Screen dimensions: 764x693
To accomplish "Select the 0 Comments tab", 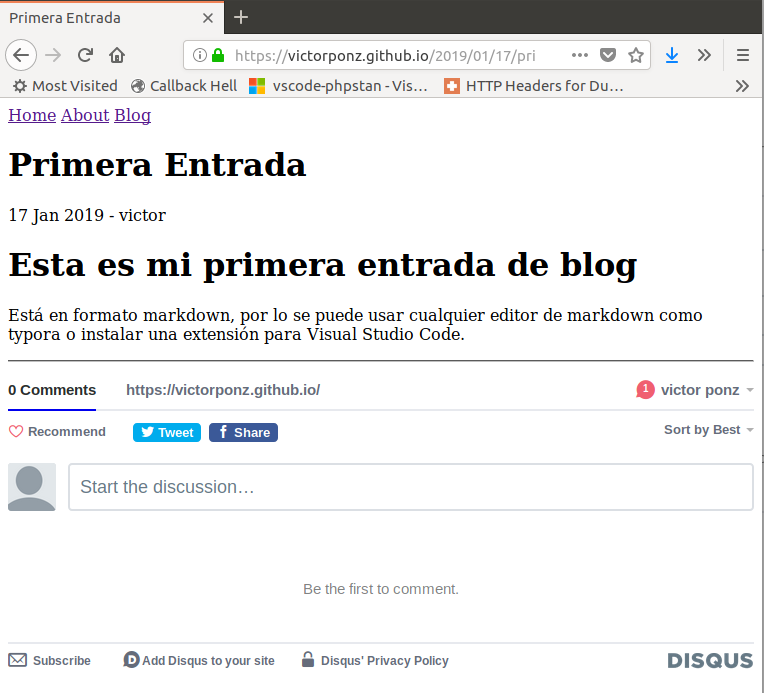I will (52, 390).
